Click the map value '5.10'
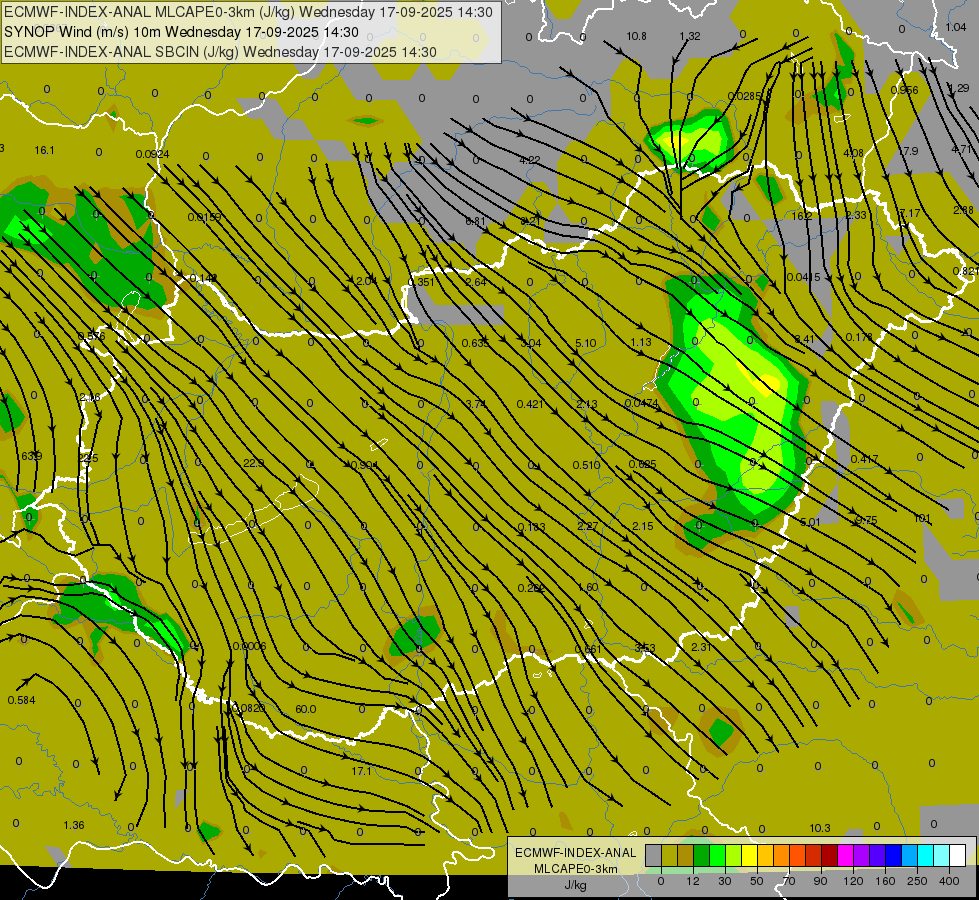Screen dimensions: 979x900 [x=586, y=343]
